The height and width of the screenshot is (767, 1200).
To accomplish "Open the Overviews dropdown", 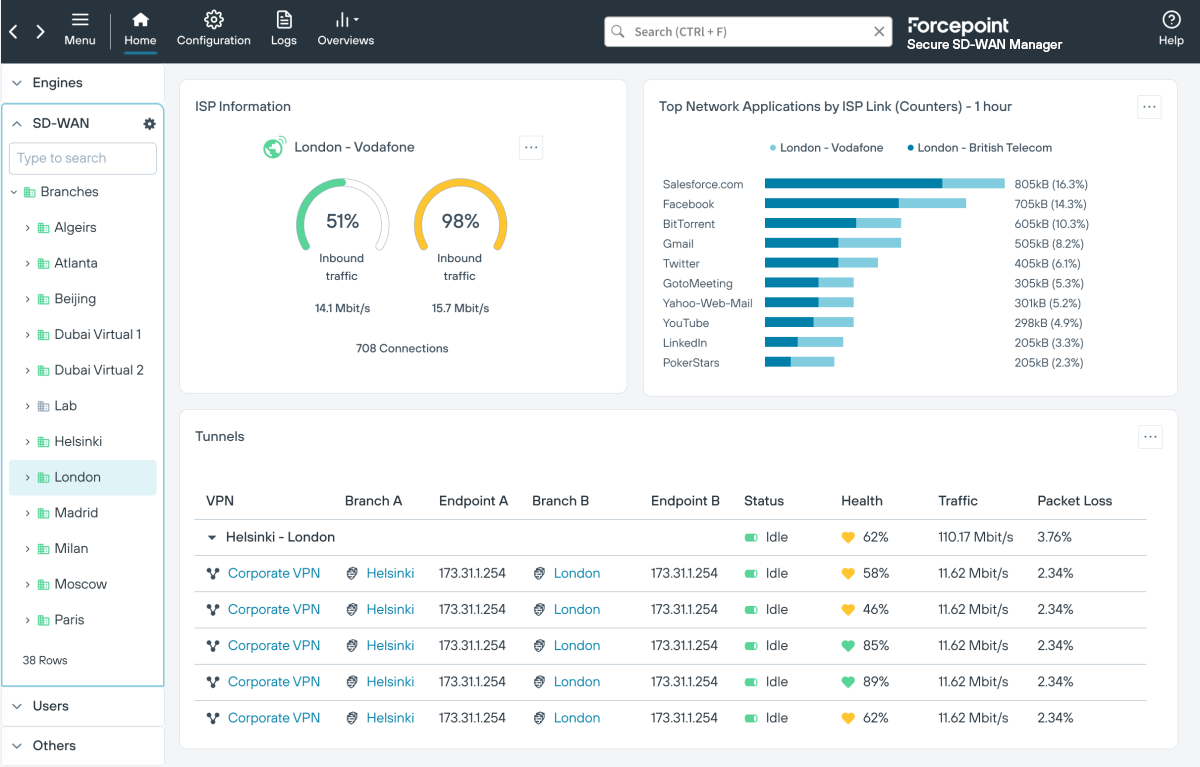I will tap(346, 29).
